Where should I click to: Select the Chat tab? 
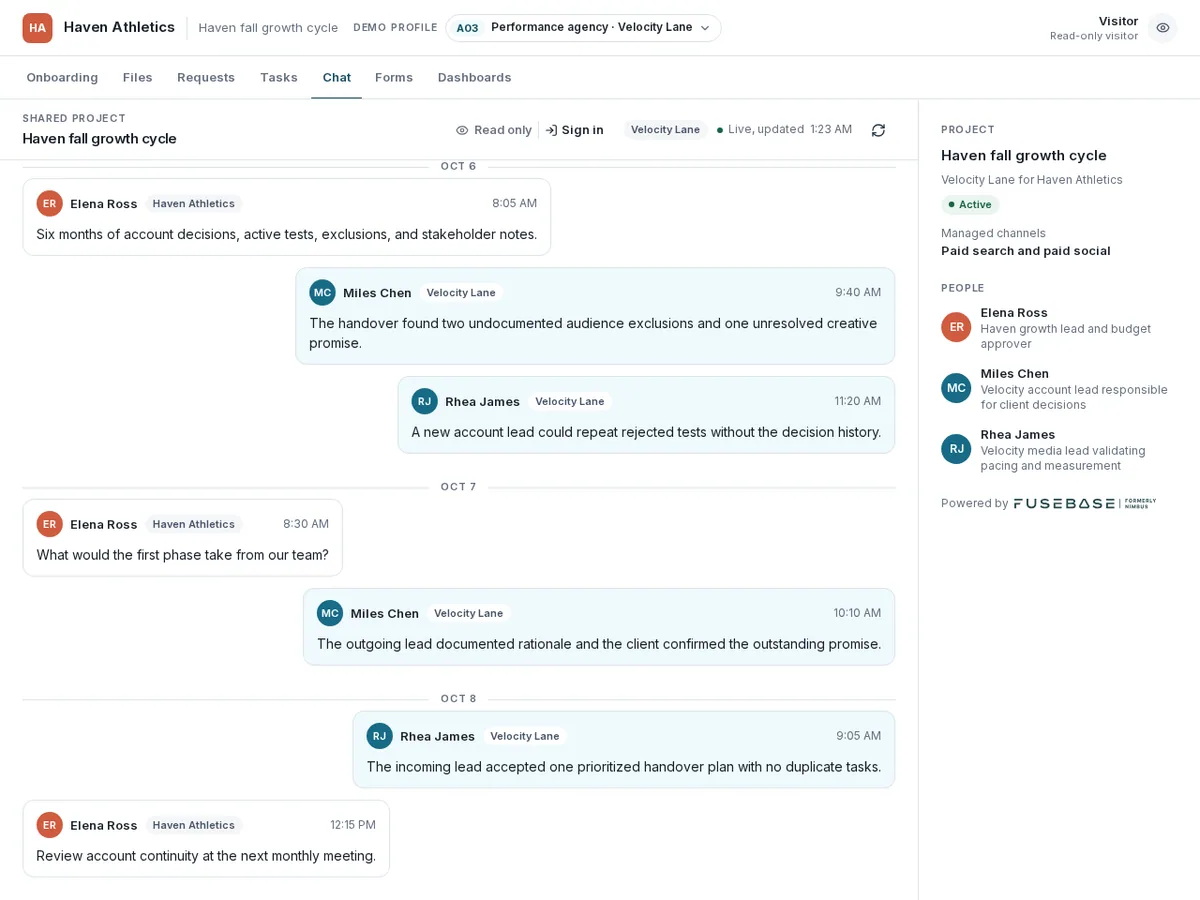pyautogui.click(x=336, y=77)
